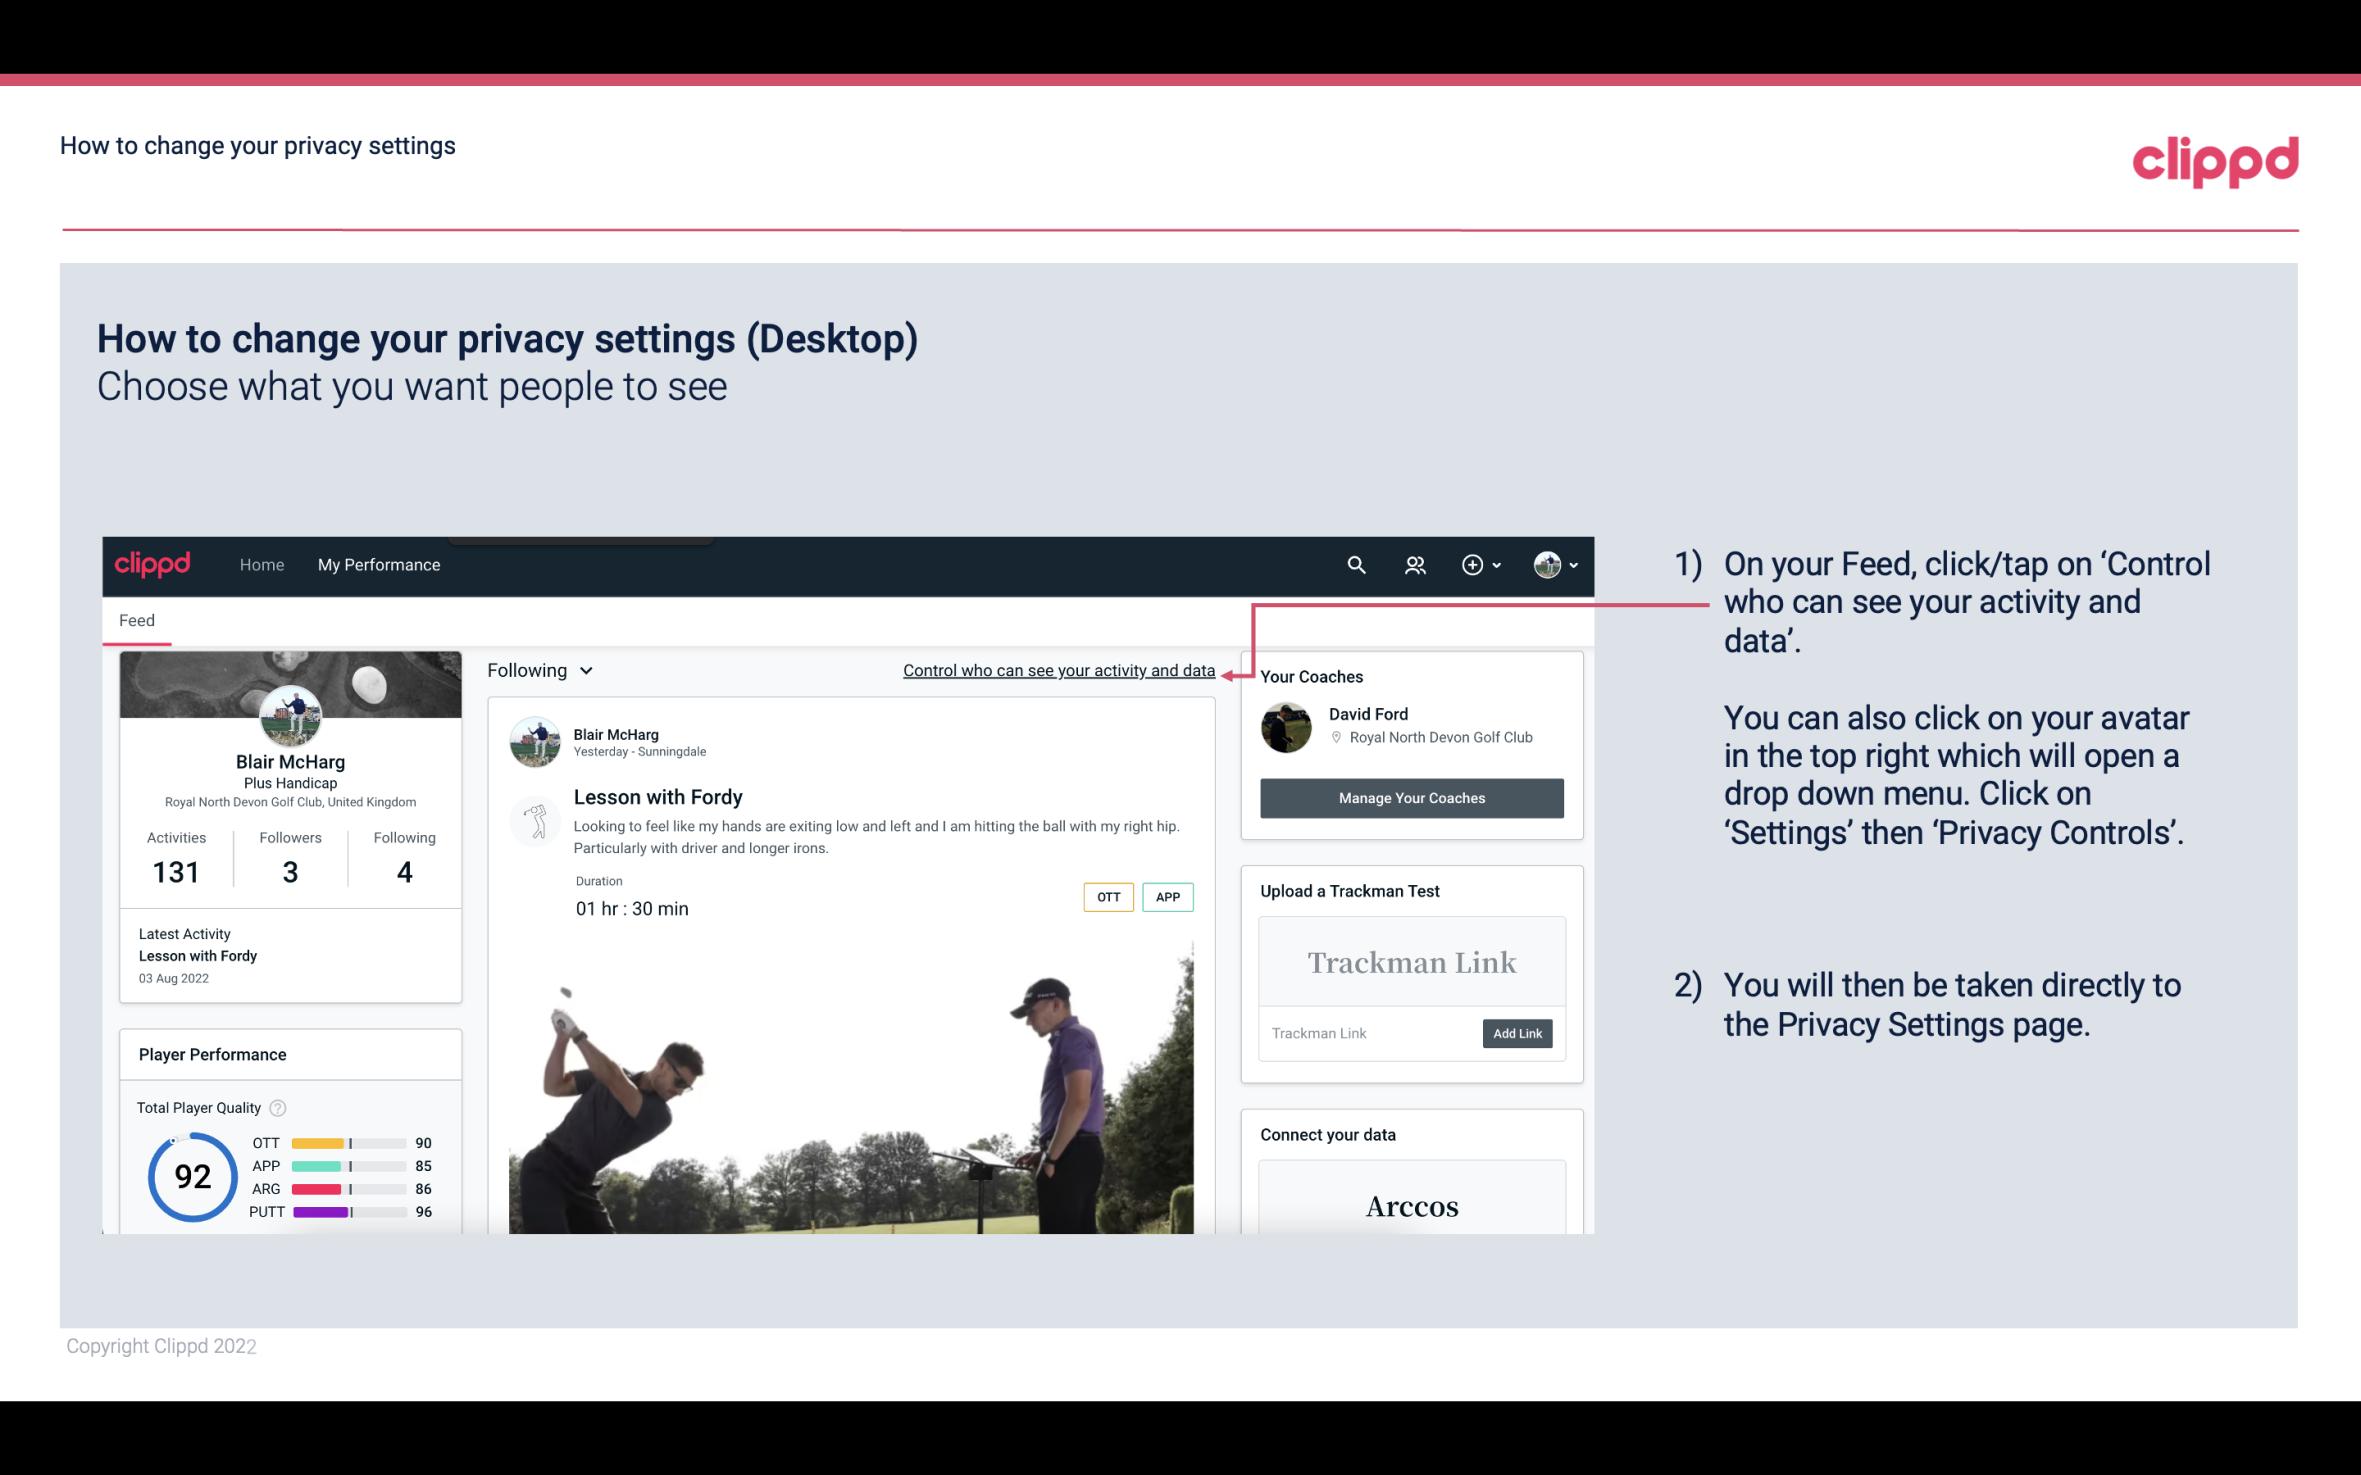Click 'Control who can see your activity and data'
The image size is (2361, 1475).
[1058, 670]
